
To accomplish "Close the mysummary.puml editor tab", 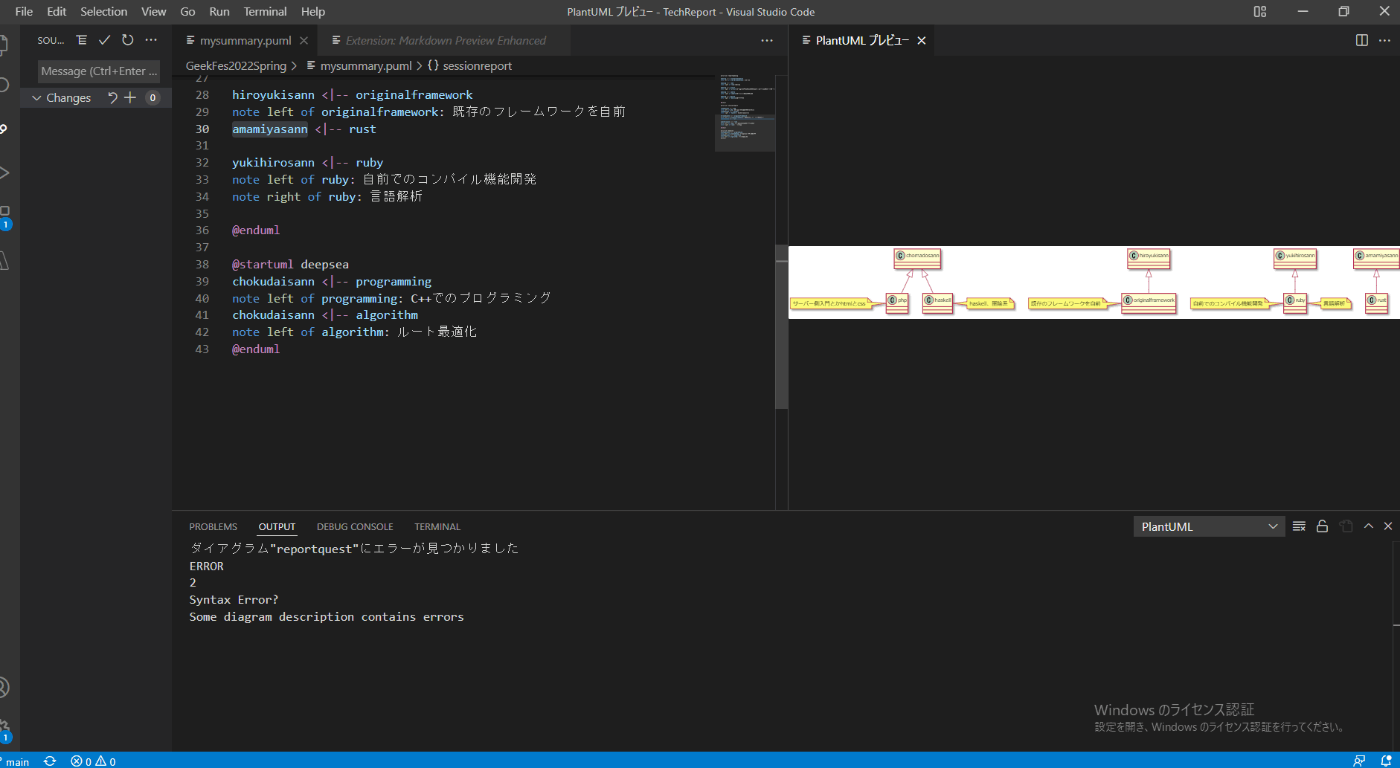I will click(x=304, y=41).
